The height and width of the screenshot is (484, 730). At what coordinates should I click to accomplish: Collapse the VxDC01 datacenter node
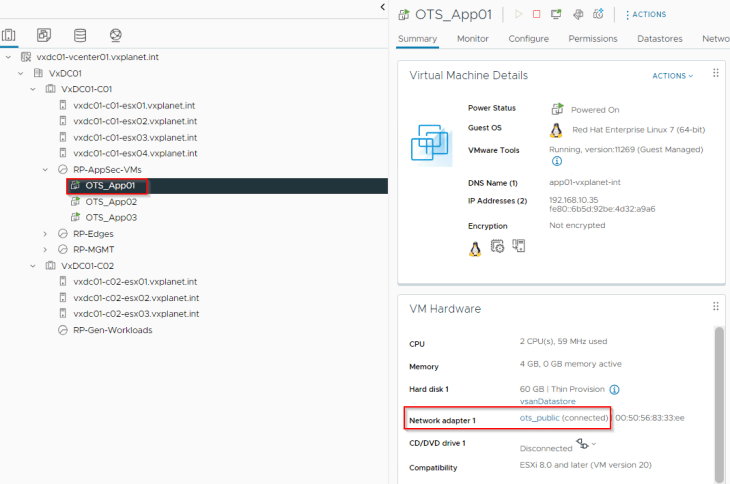[x=20, y=73]
